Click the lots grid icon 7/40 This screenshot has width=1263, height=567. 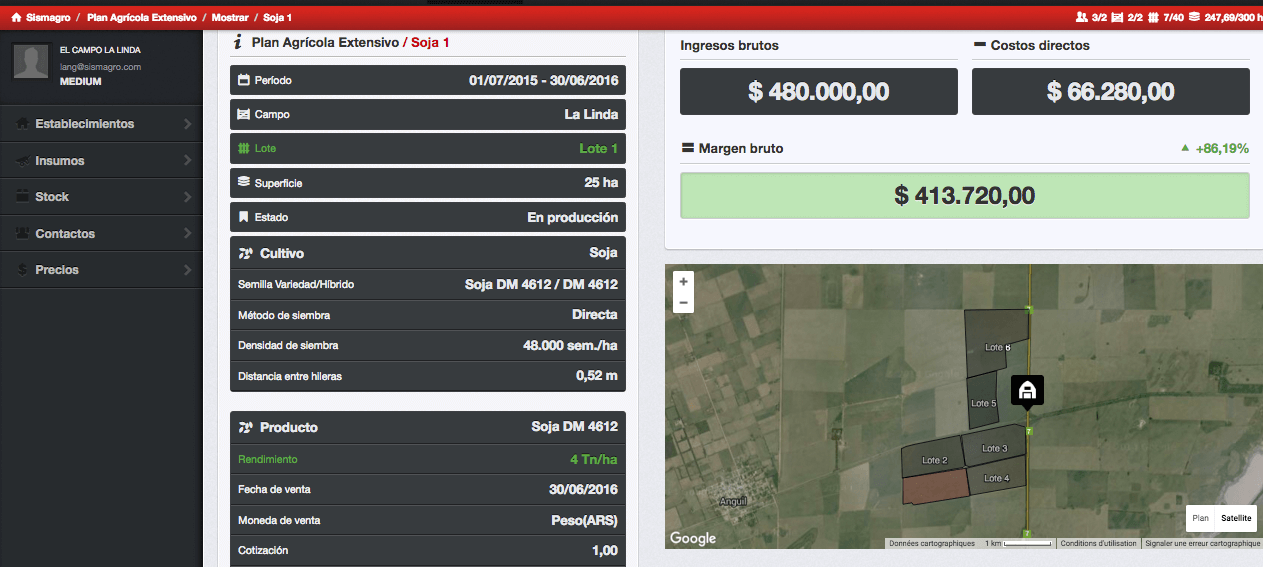click(1153, 17)
